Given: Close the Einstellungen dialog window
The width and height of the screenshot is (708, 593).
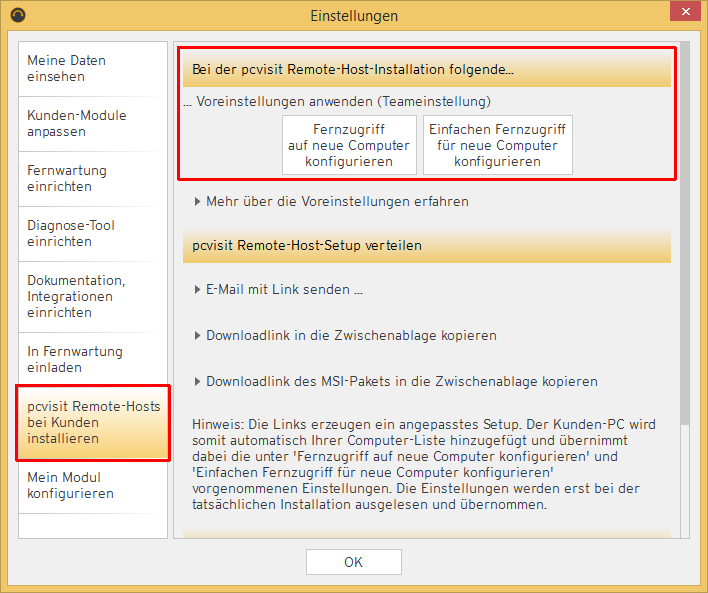Looking at the screenshot, I should (683, 14).
